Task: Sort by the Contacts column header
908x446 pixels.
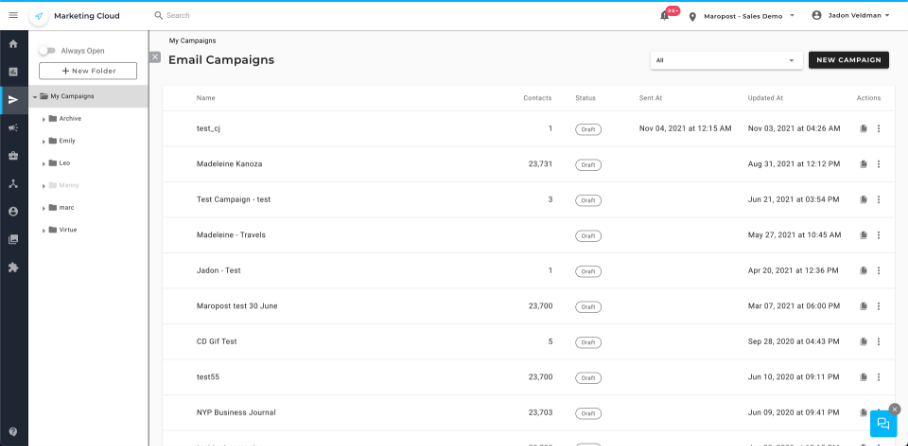Action: pos(537,98)
